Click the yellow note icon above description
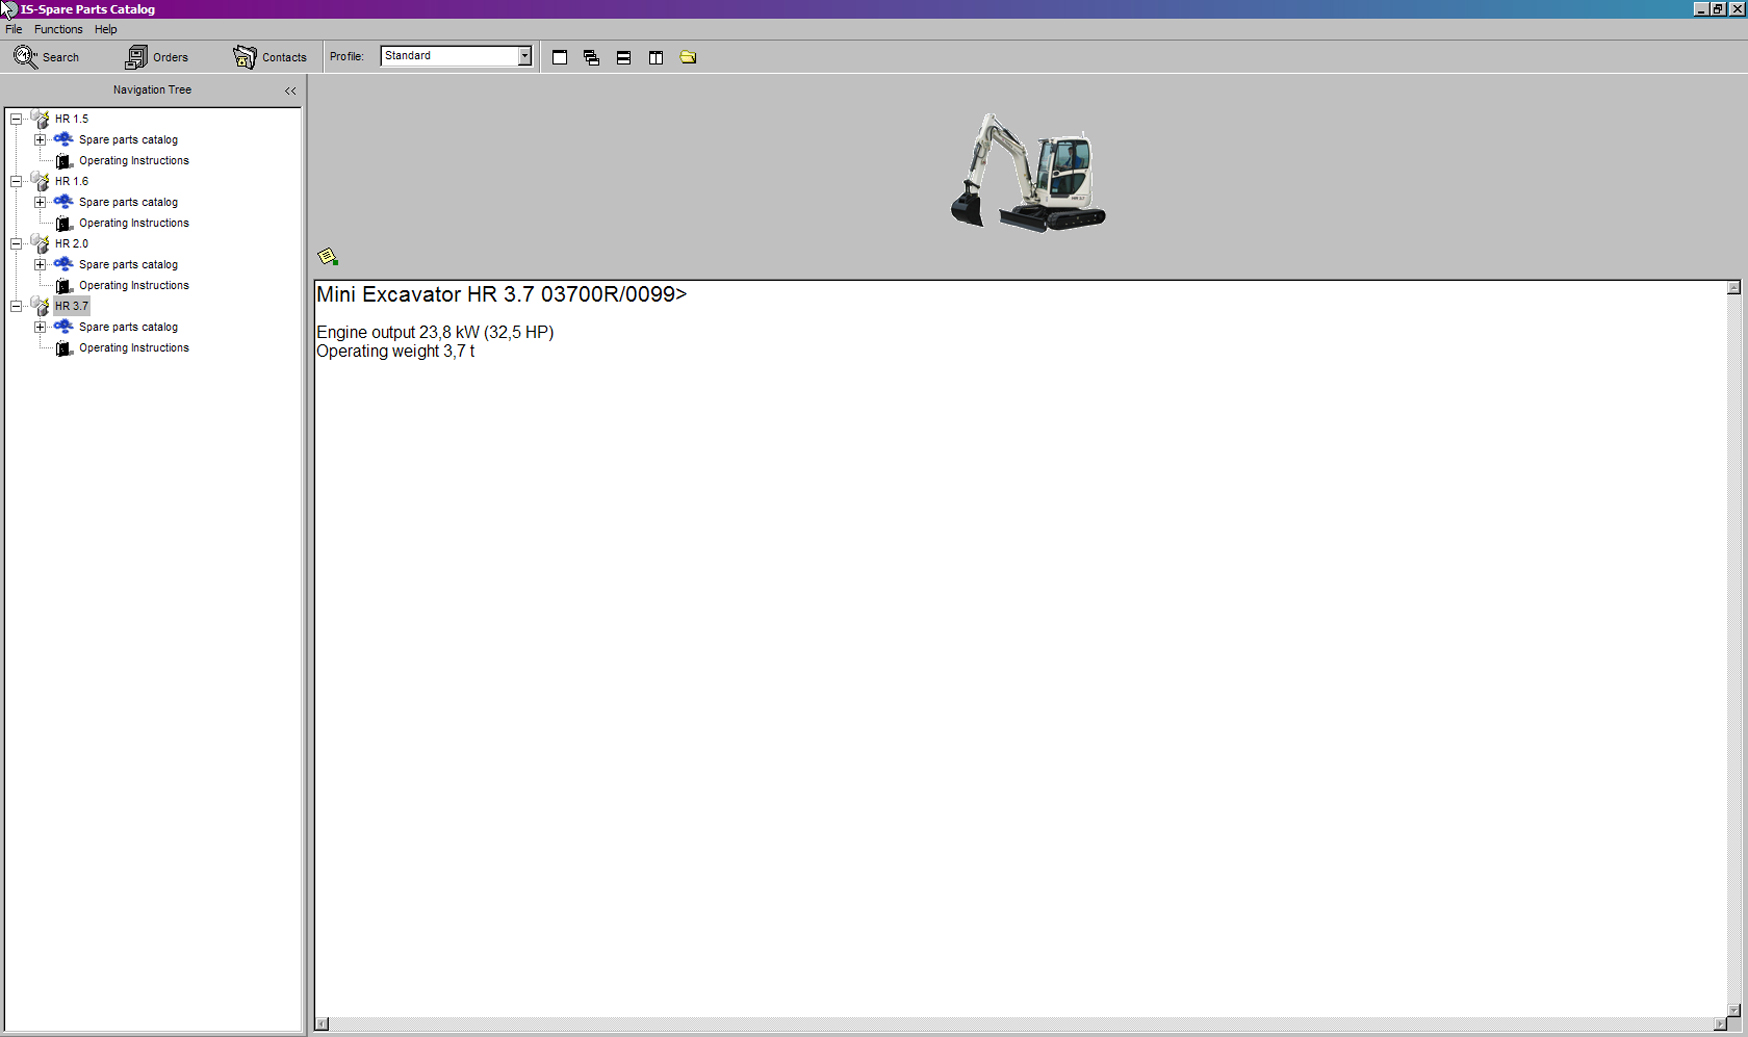Screen dimensions: 1748x1037 [x=328, y=257]
